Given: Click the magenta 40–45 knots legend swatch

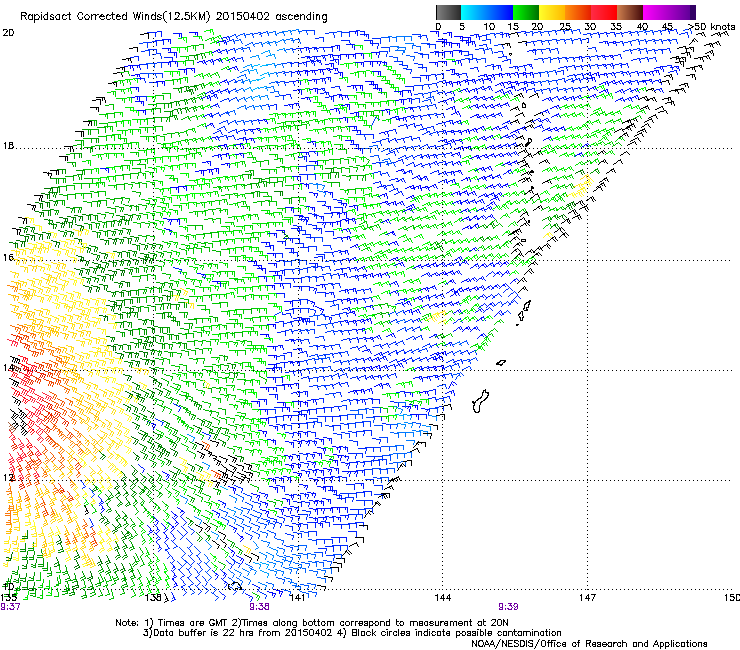Looking at the screenshot, I should (x=656, y=12).
